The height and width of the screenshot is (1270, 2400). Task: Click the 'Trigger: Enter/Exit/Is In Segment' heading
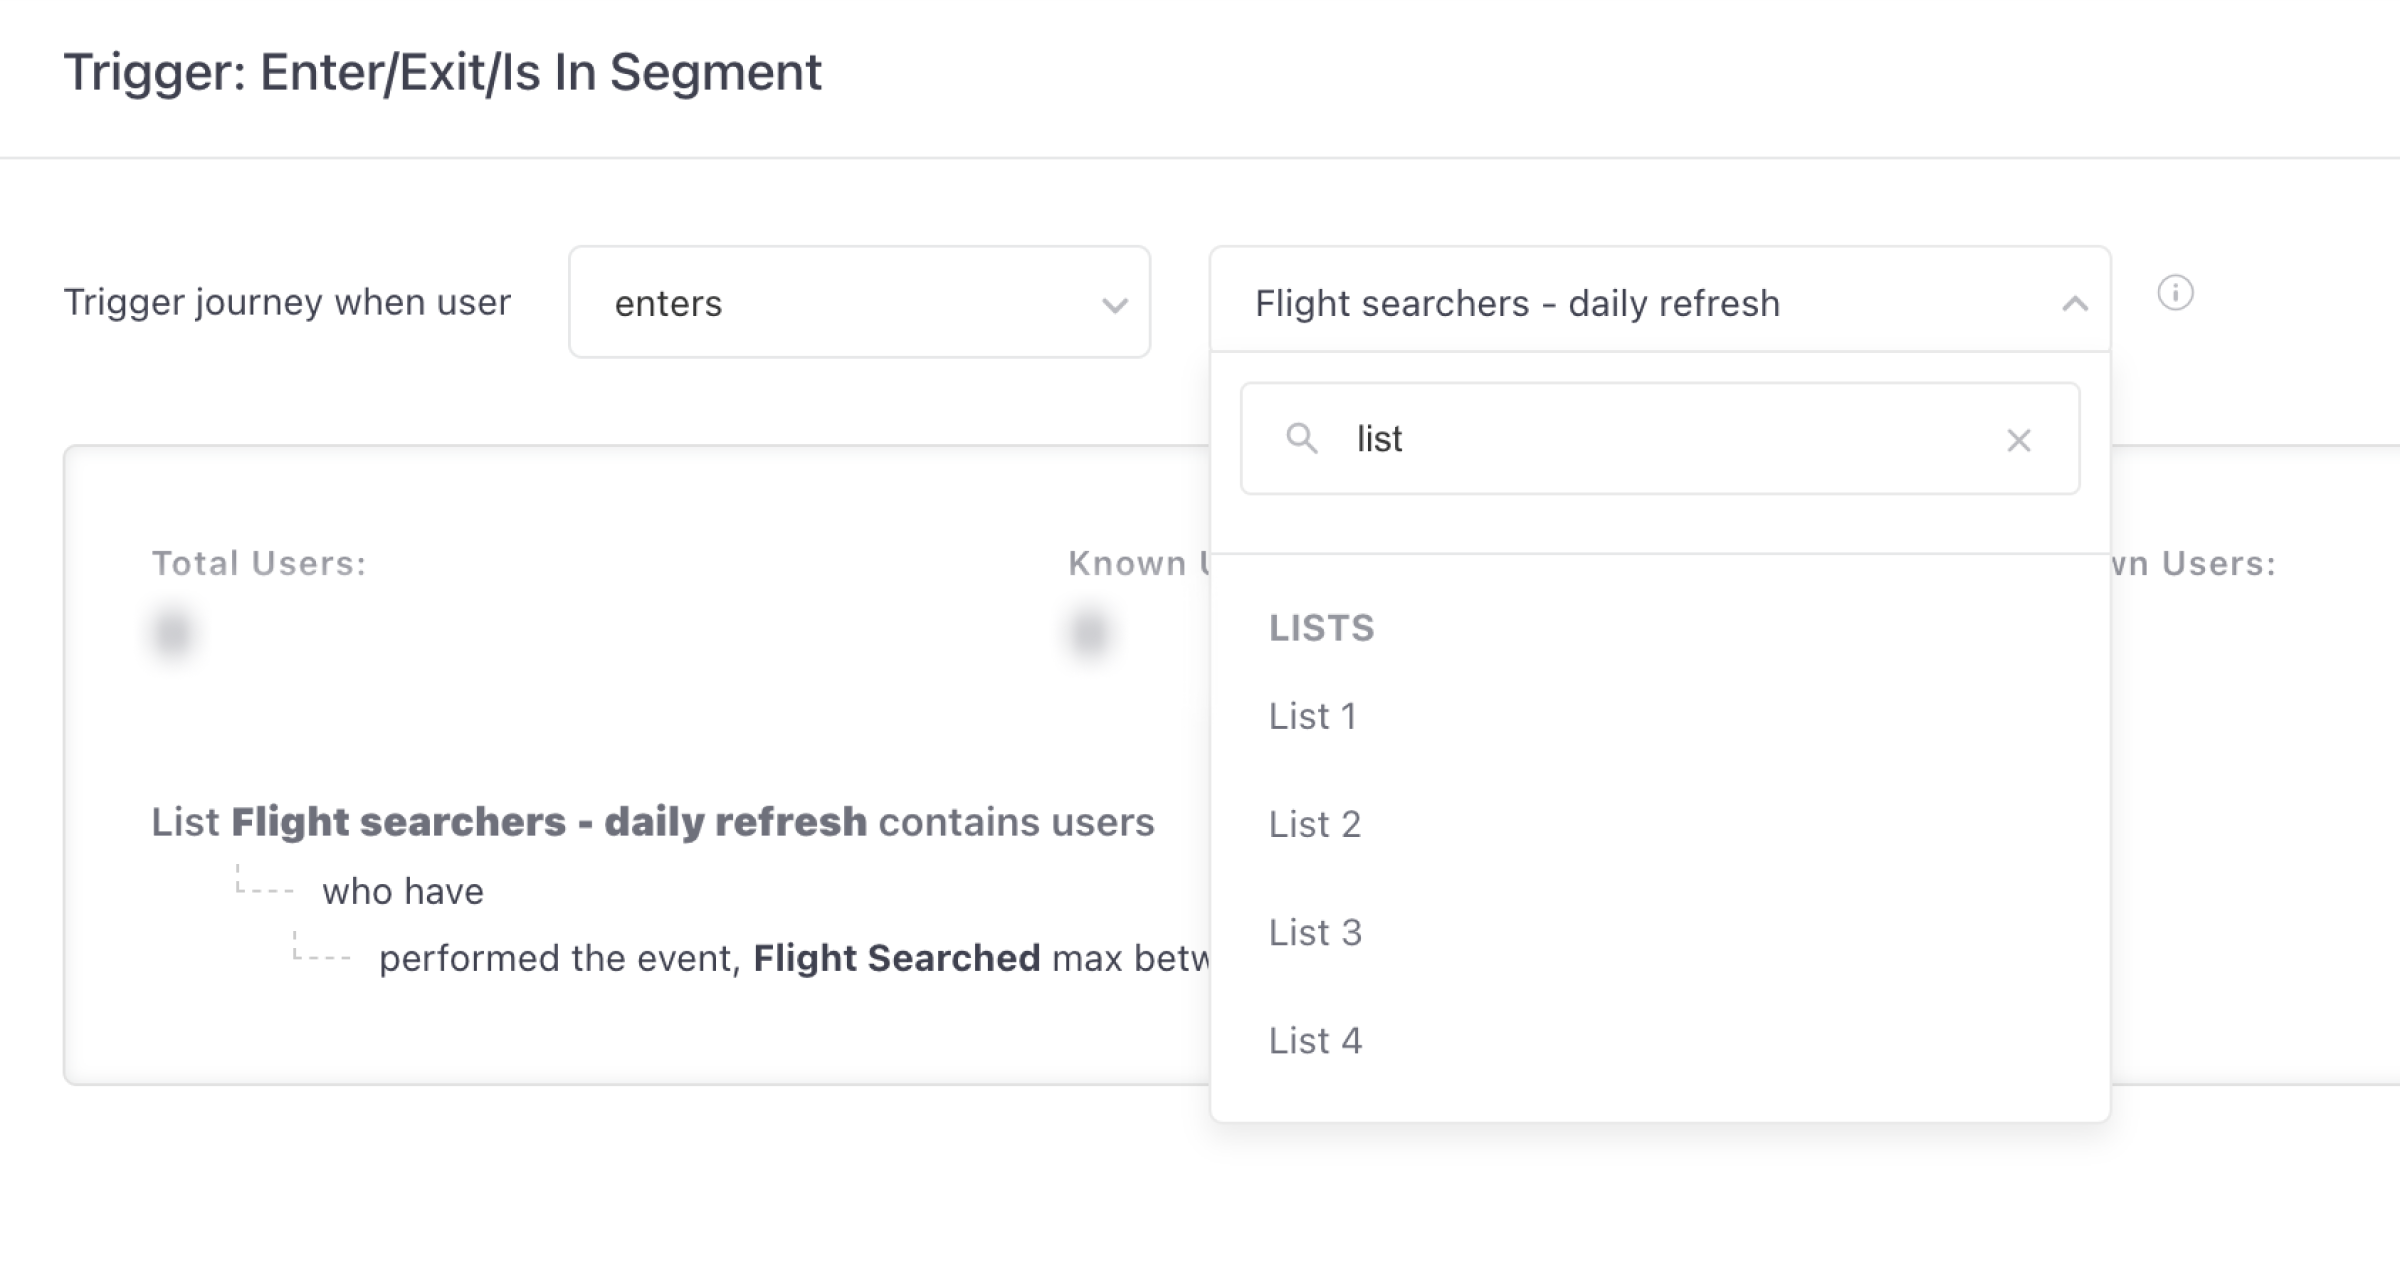tap(442, 72)
